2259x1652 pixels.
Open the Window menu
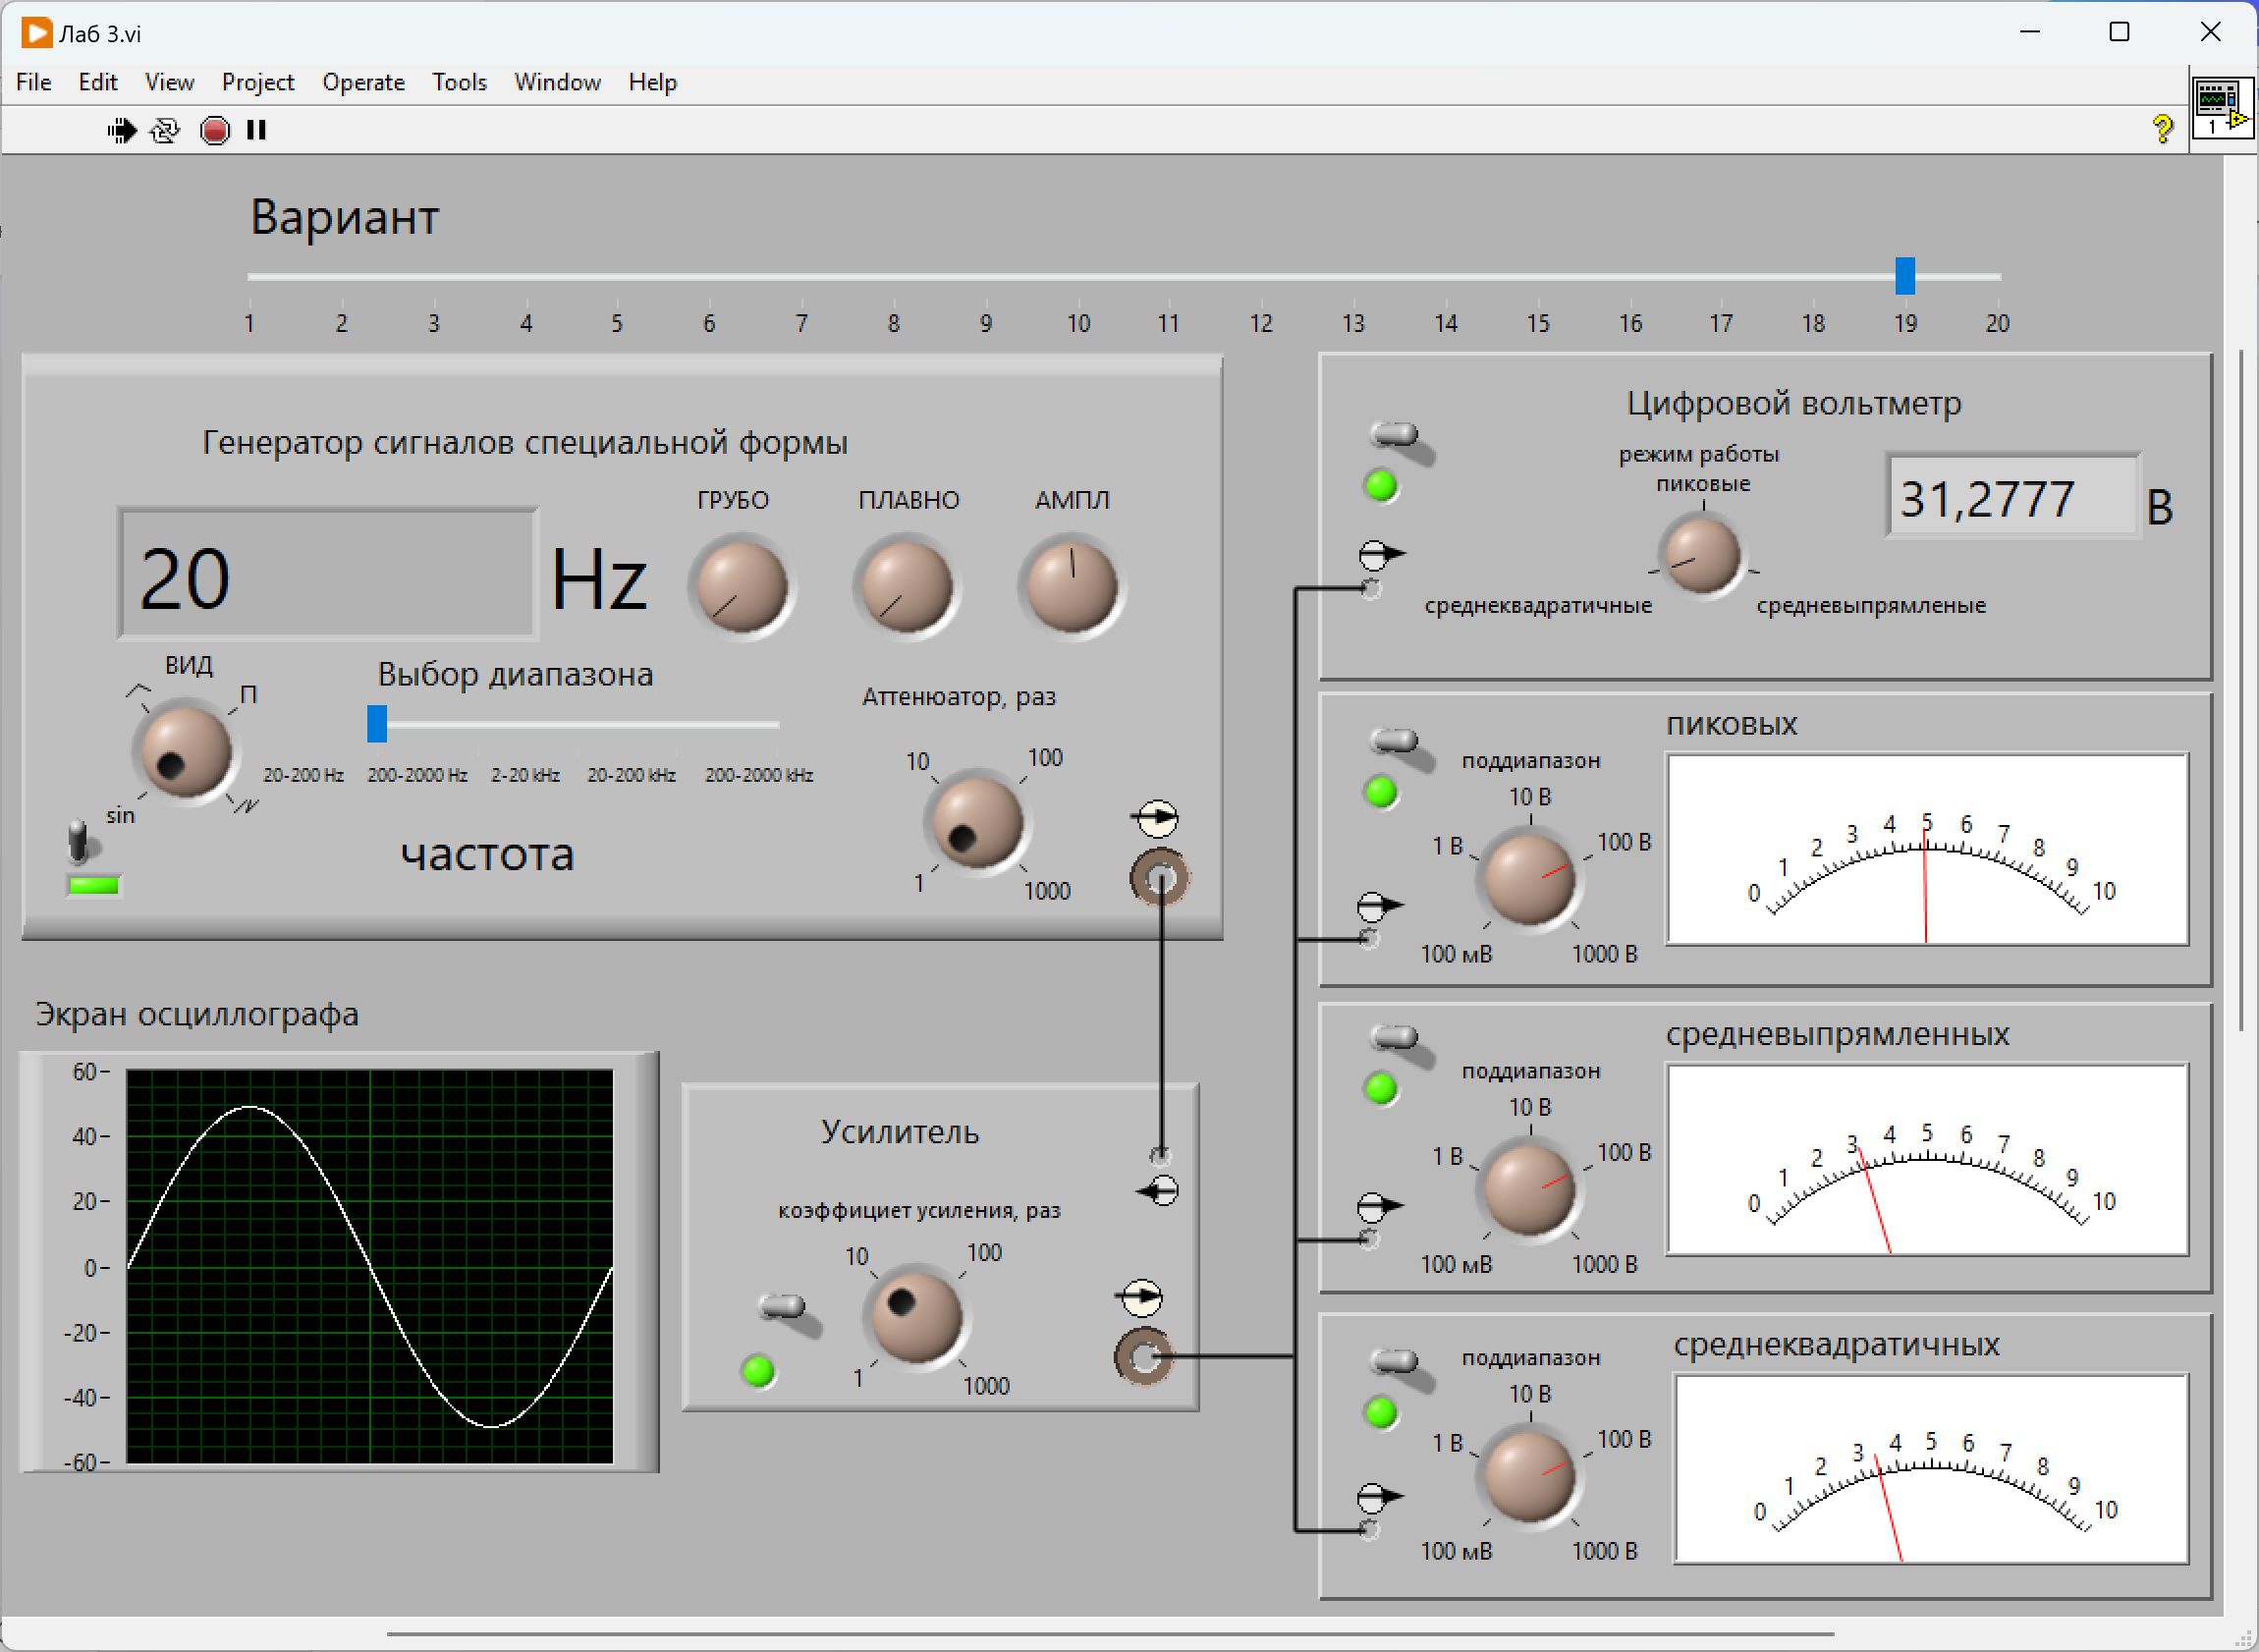(x=557, y=82)
